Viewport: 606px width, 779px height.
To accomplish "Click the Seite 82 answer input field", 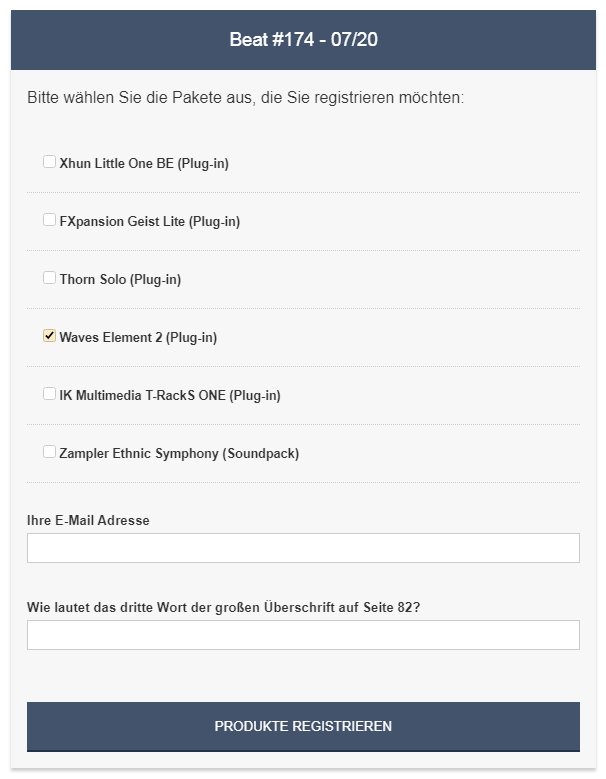I will 303,635.
